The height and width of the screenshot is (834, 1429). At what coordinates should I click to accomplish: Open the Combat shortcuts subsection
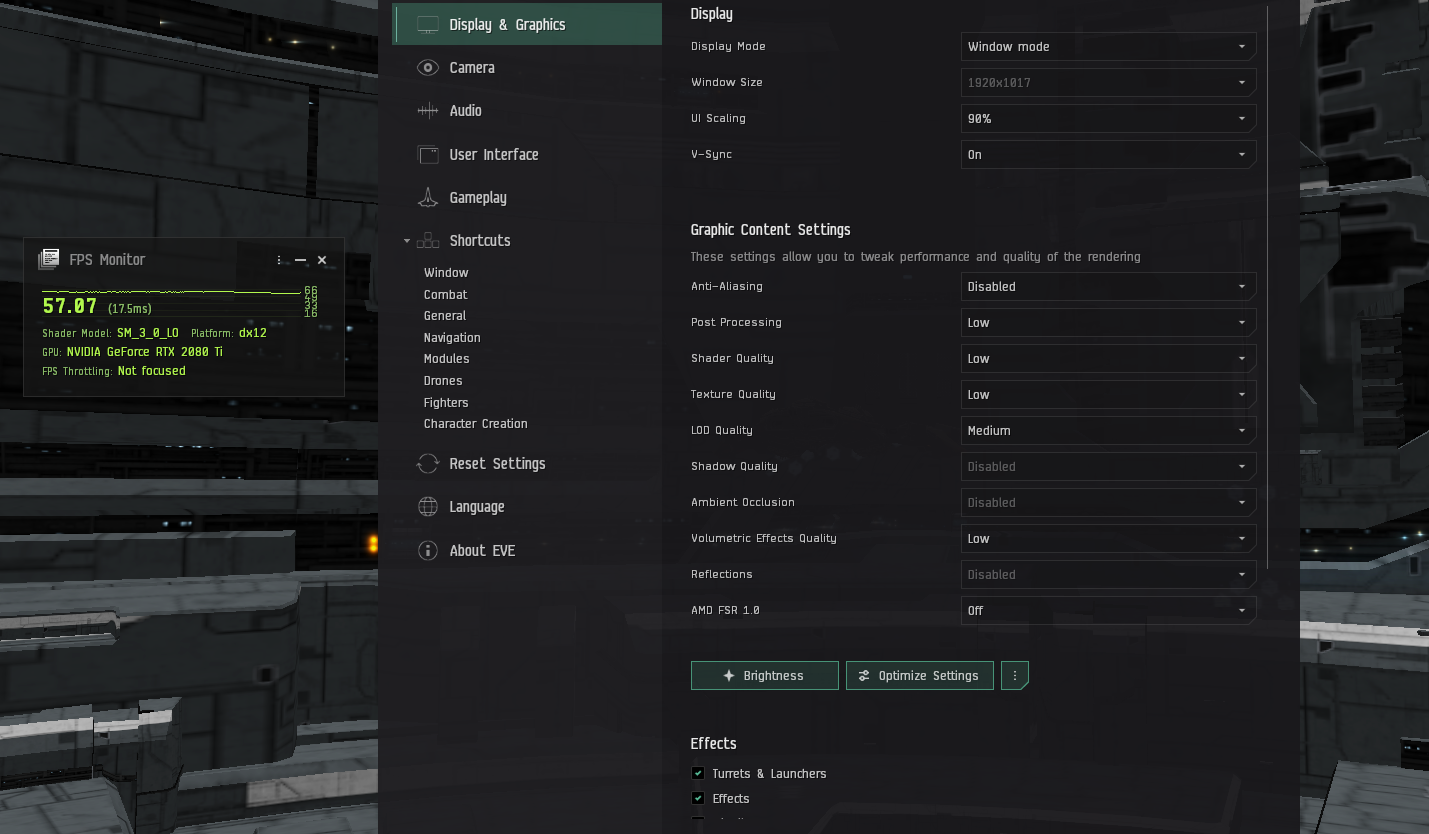pos(445,295)
